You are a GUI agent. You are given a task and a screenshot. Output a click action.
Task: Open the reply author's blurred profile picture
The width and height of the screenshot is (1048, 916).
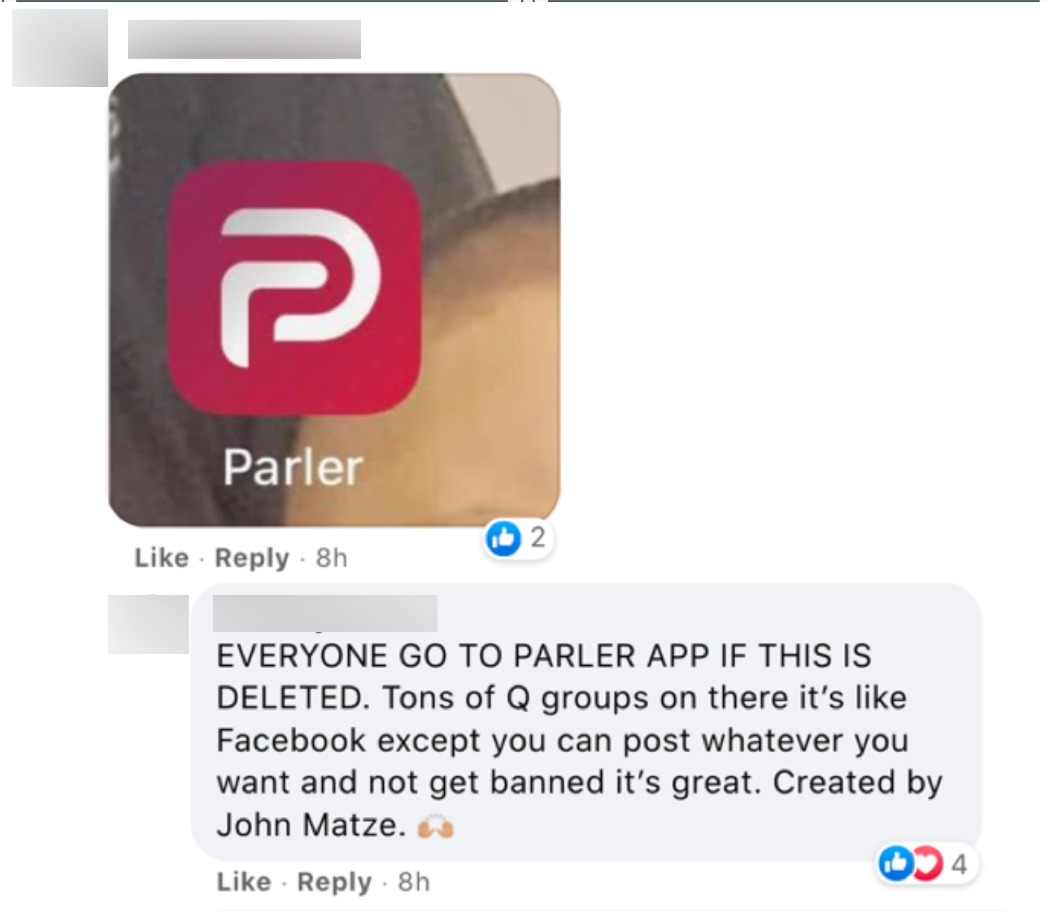click(x=148, y=624)
